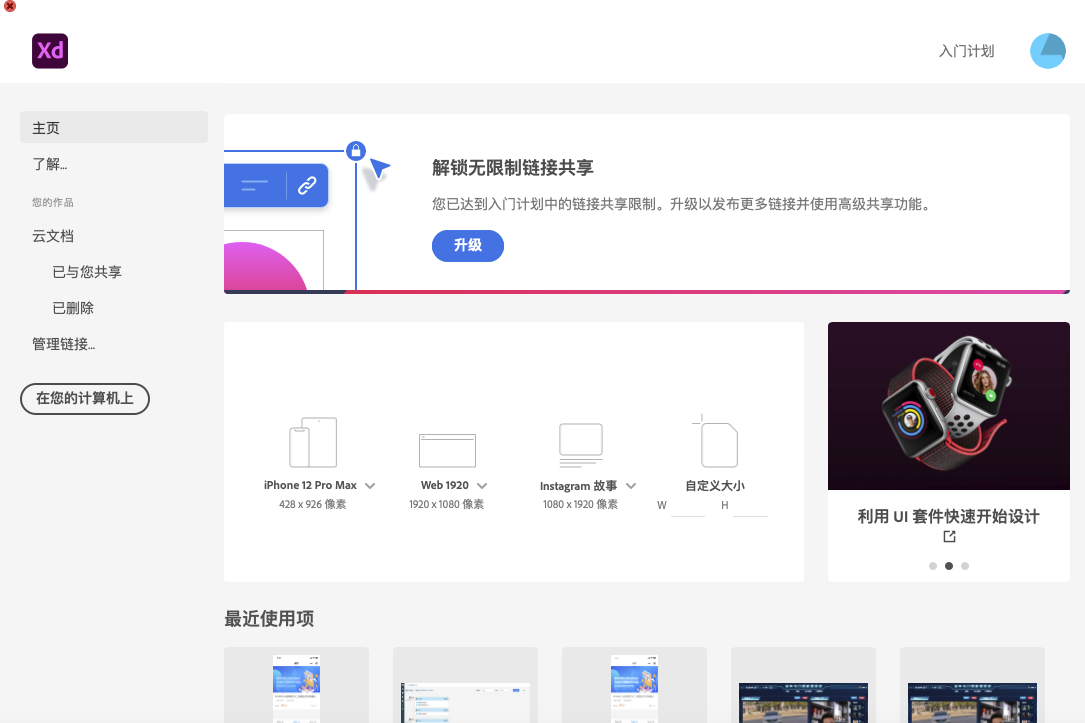Switch to the third carousel dot
Image resolution: width=1085 pixels, height=723 pixels.
965,566
